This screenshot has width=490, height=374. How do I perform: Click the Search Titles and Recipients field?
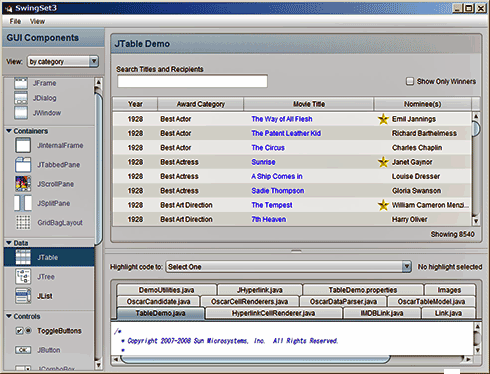tap(192, 81)
